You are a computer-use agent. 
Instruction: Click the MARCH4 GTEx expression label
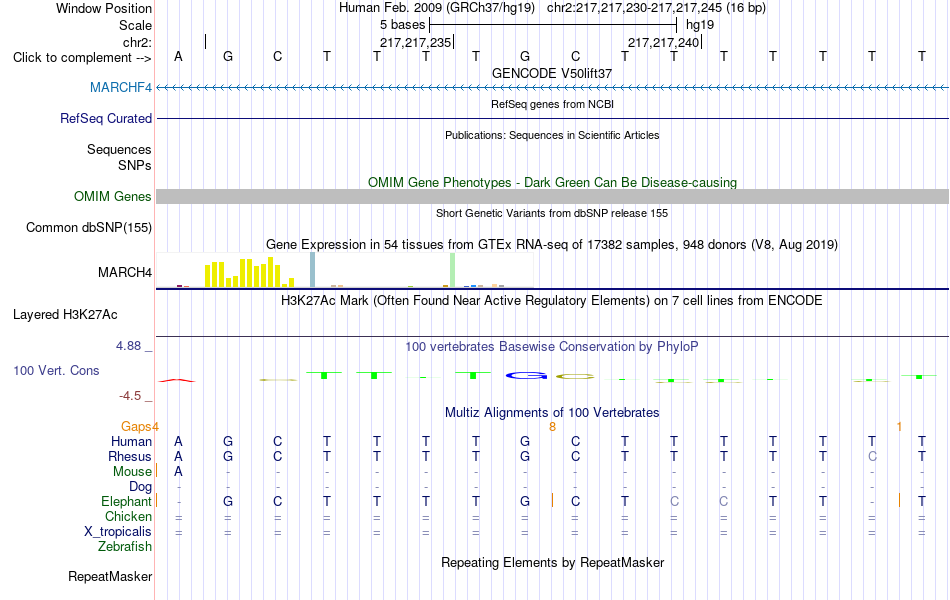click(125, 272)
